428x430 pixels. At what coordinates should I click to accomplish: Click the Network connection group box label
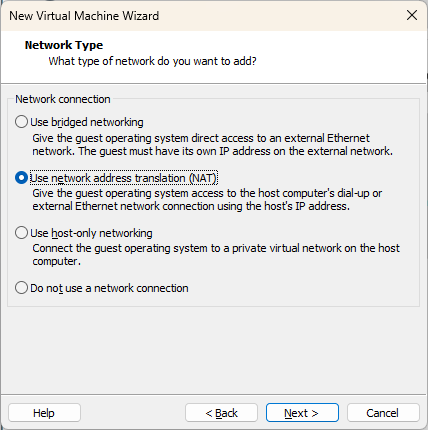pyautogui.click(x=63, y=99)
